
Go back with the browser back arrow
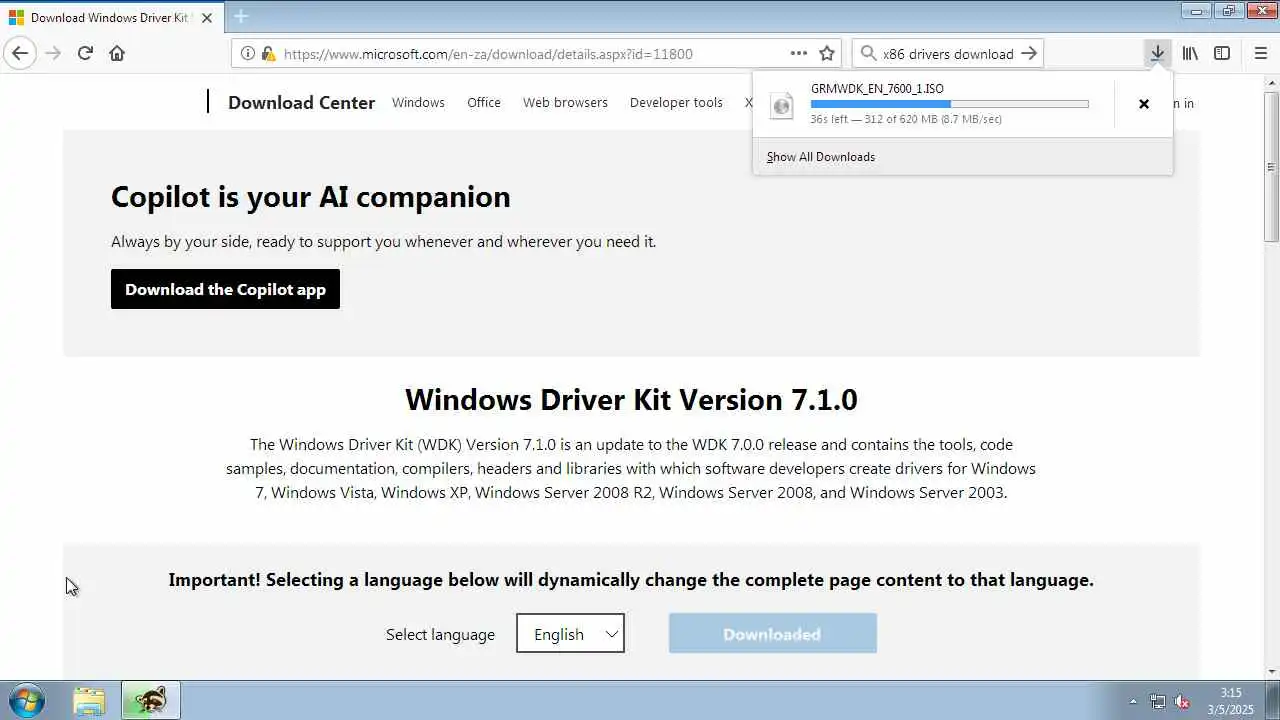click(x=20, y=54)
